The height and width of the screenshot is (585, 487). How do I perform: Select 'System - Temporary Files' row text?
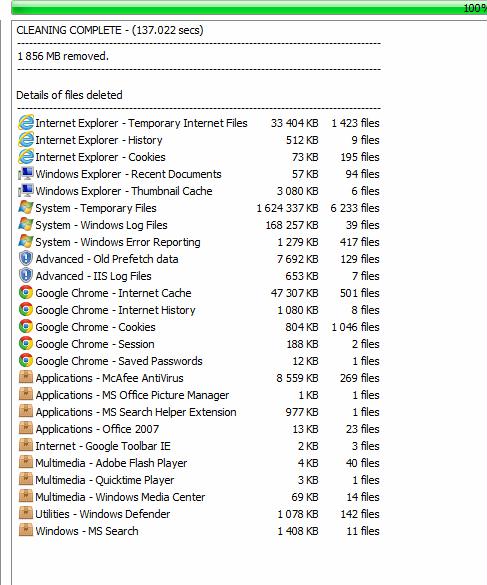(96, 208)
